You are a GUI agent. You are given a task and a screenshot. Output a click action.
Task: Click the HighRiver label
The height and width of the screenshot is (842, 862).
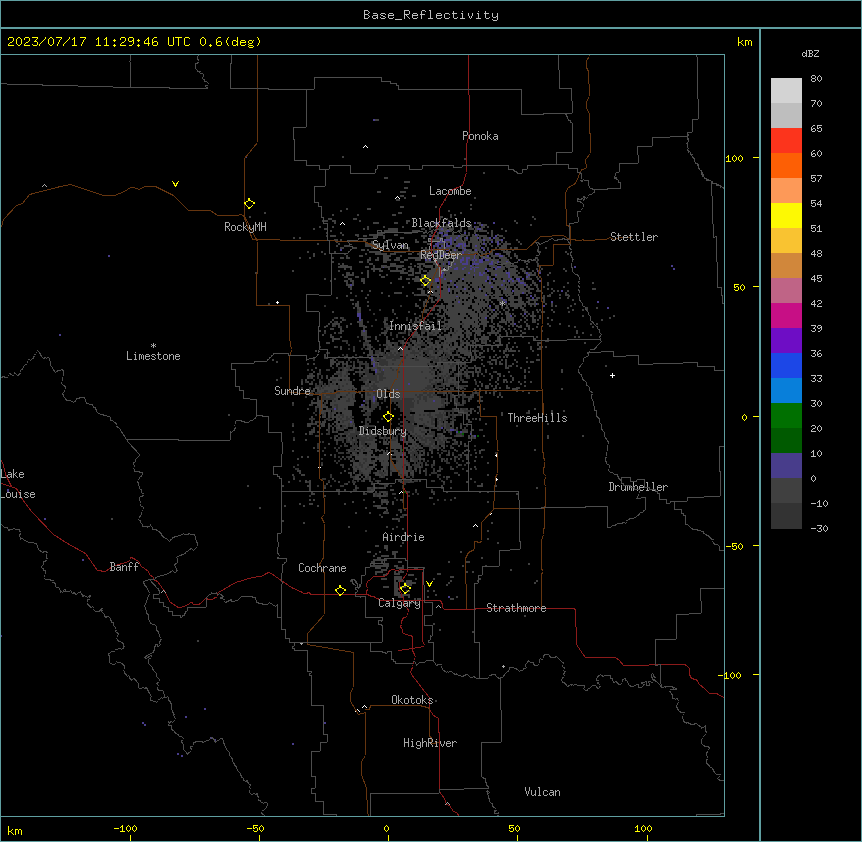click(x=430, y=743)
